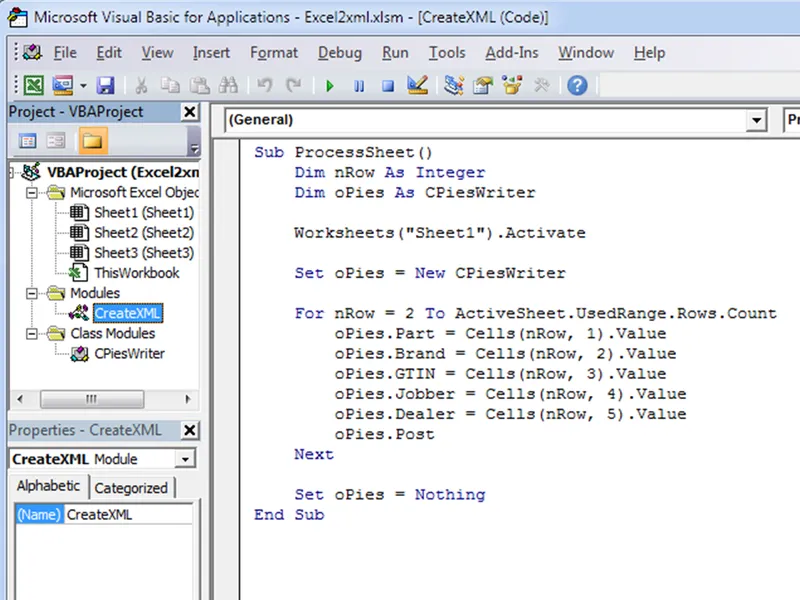The width and height of the screenshot is (800, 600).
Task: Click the Break icon to pause execution
Action: (358, 86)
